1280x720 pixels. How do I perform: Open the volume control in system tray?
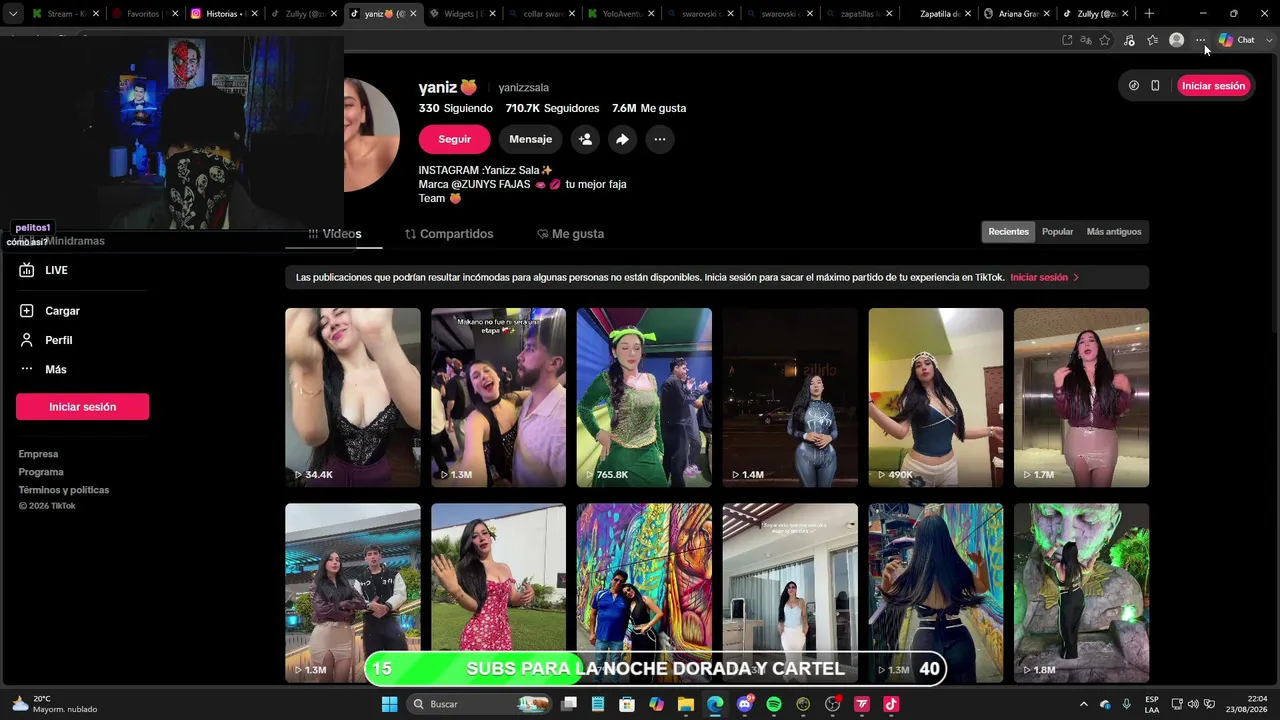point(1193,704)
